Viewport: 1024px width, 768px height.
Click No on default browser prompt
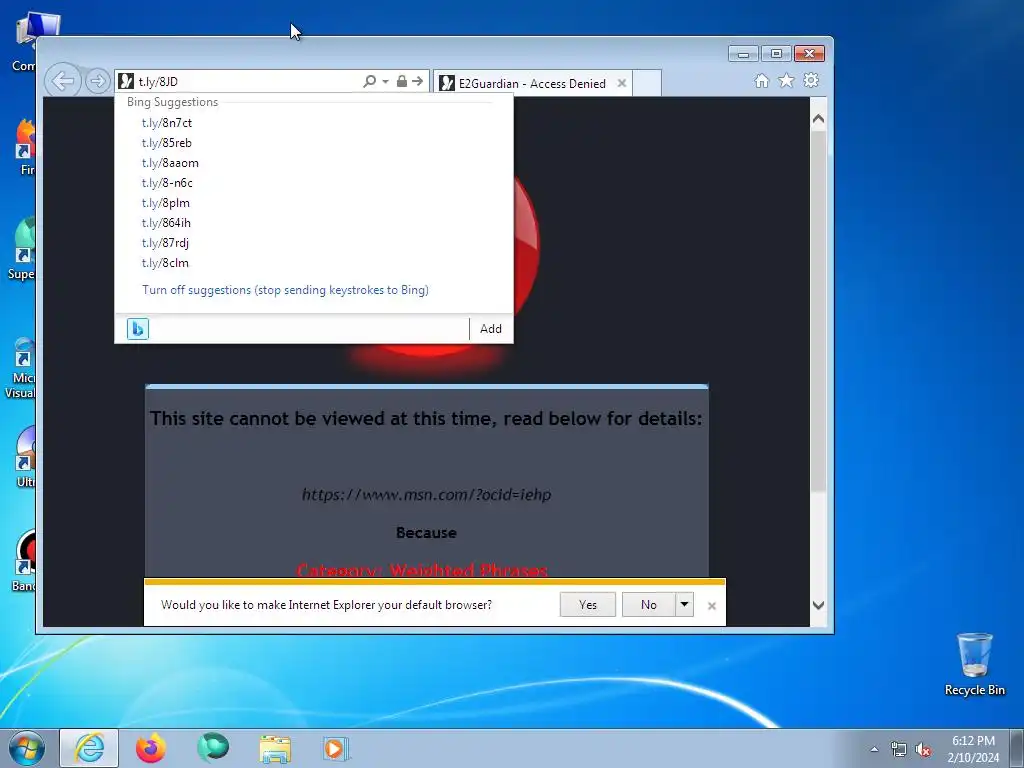tap(648, 605)
